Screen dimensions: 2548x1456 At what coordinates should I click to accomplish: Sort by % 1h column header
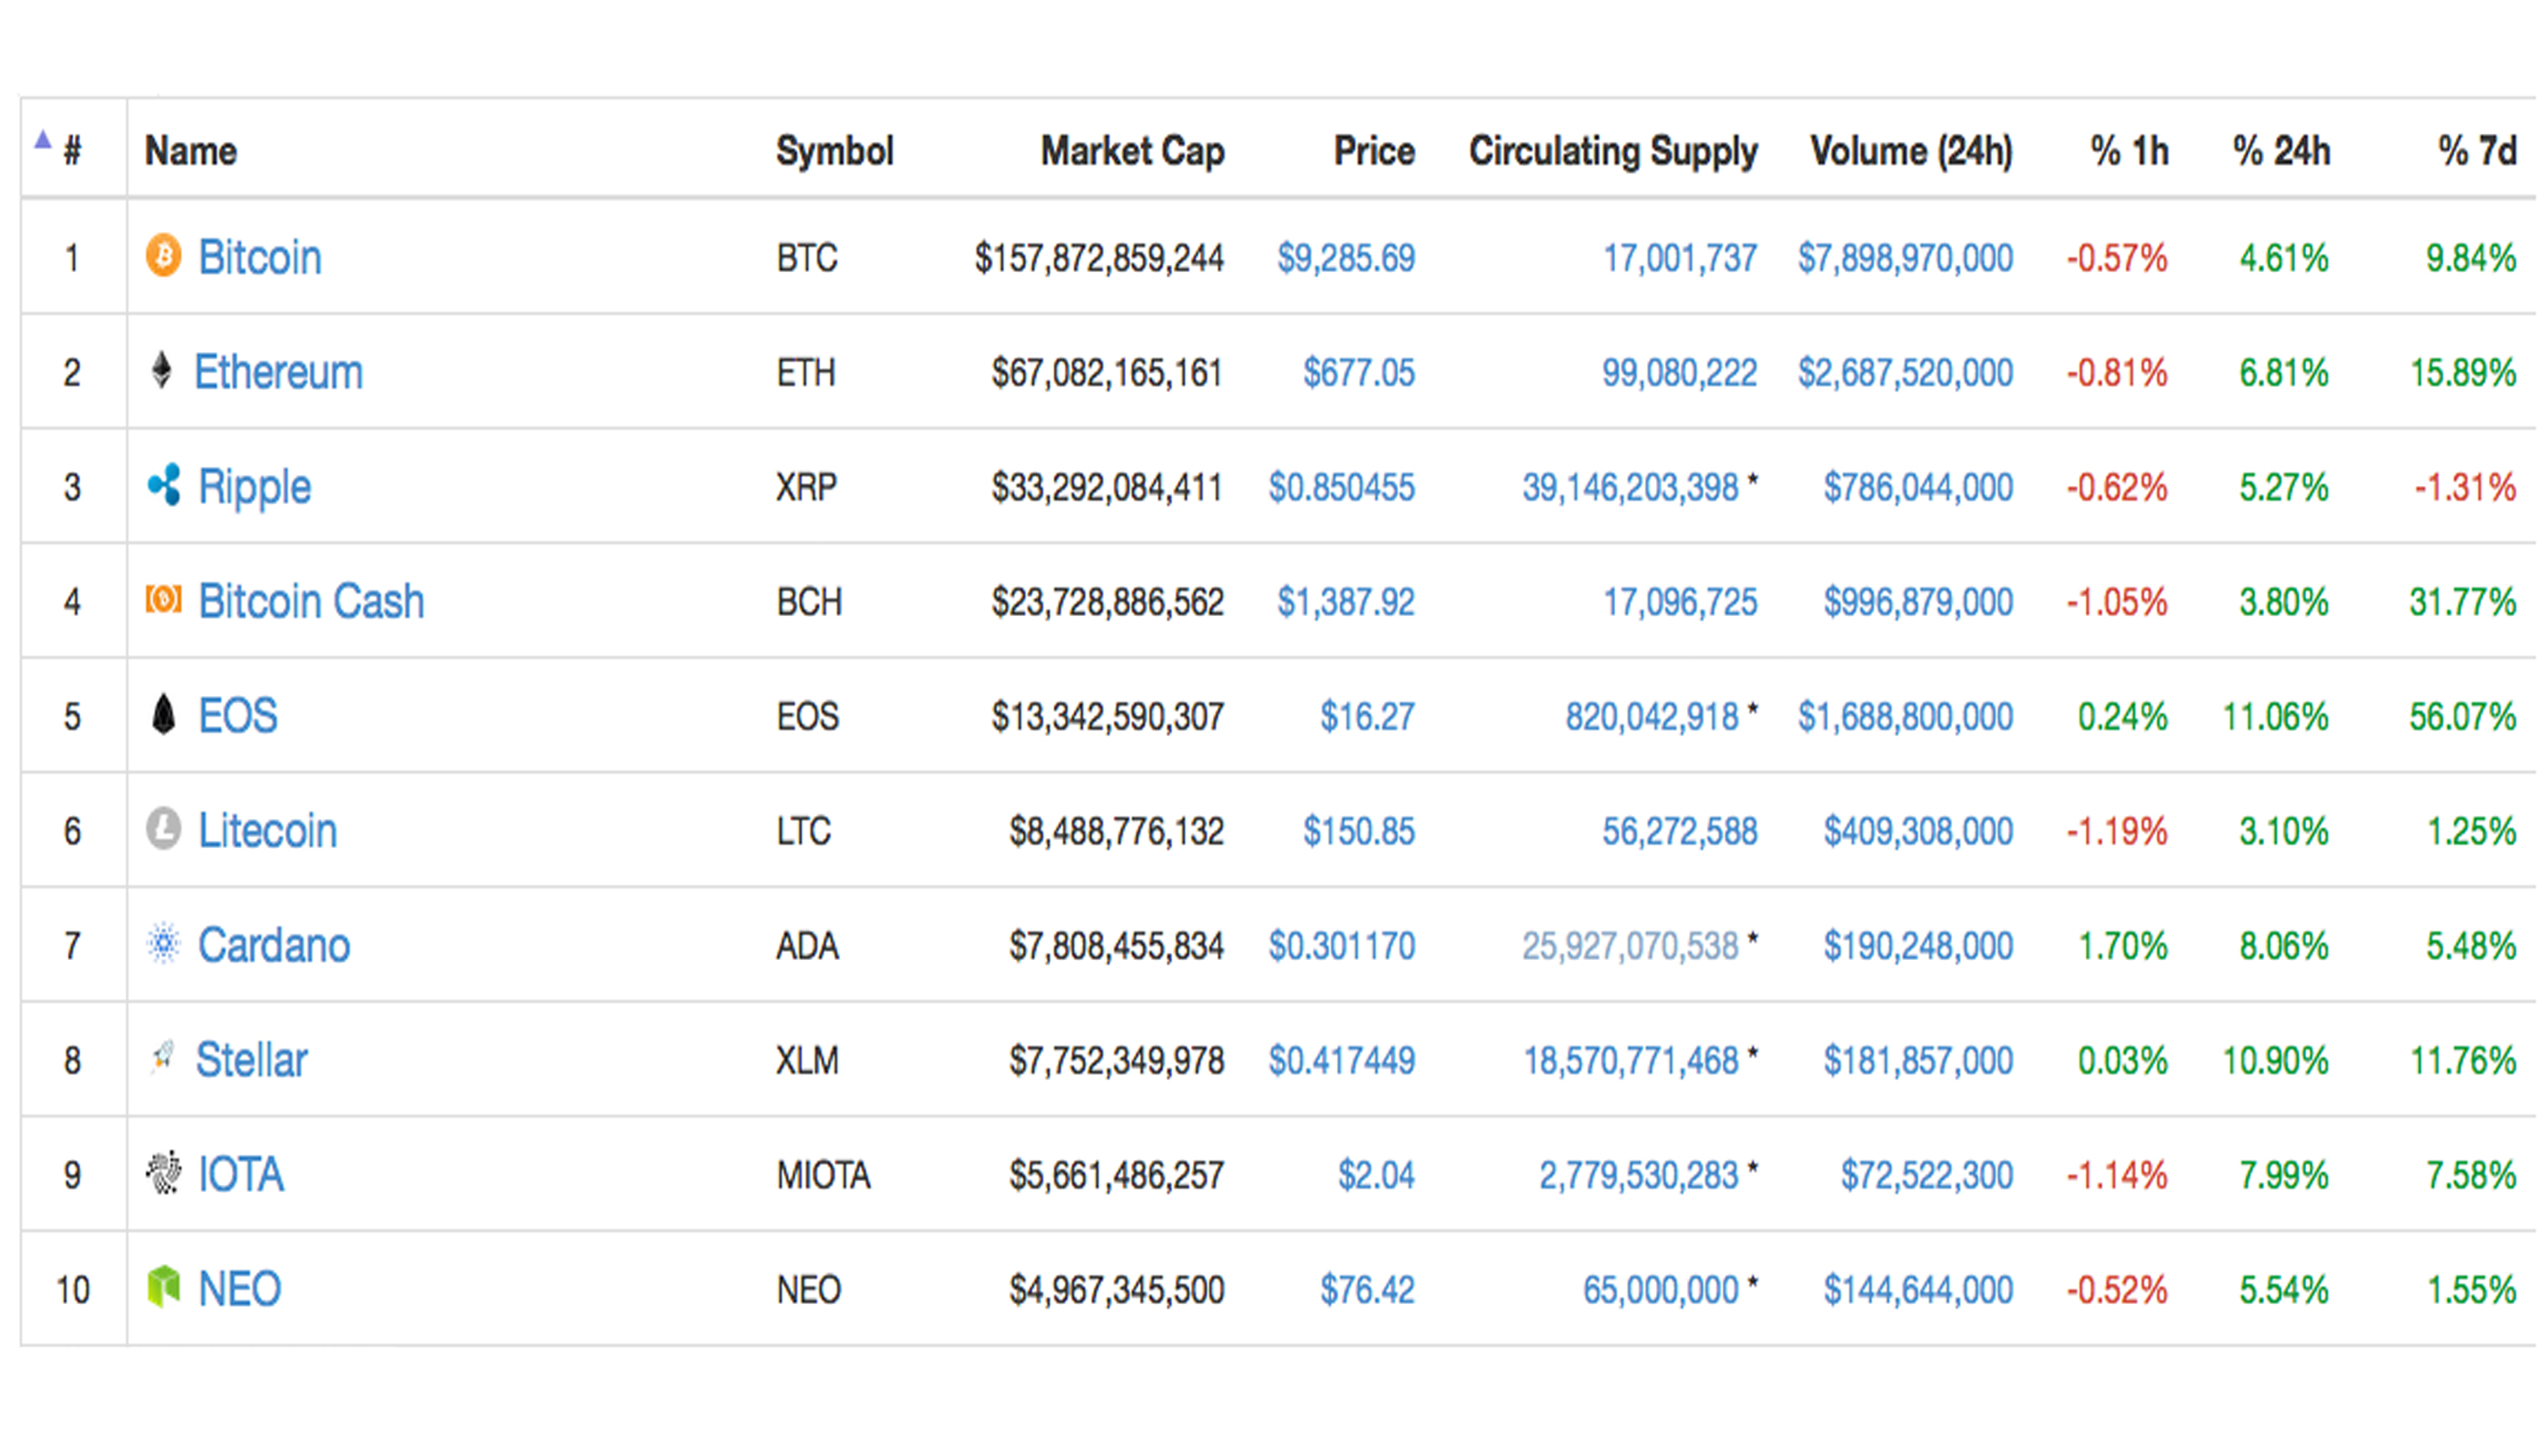point(2130,151)
